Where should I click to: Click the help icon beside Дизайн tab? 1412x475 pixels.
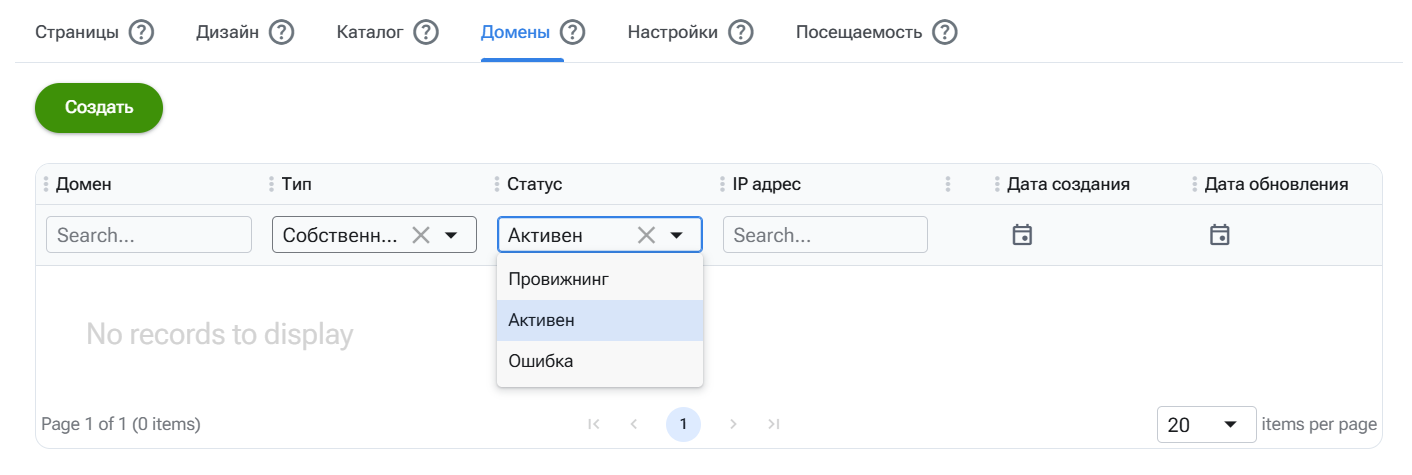click(x=282, y=33)
